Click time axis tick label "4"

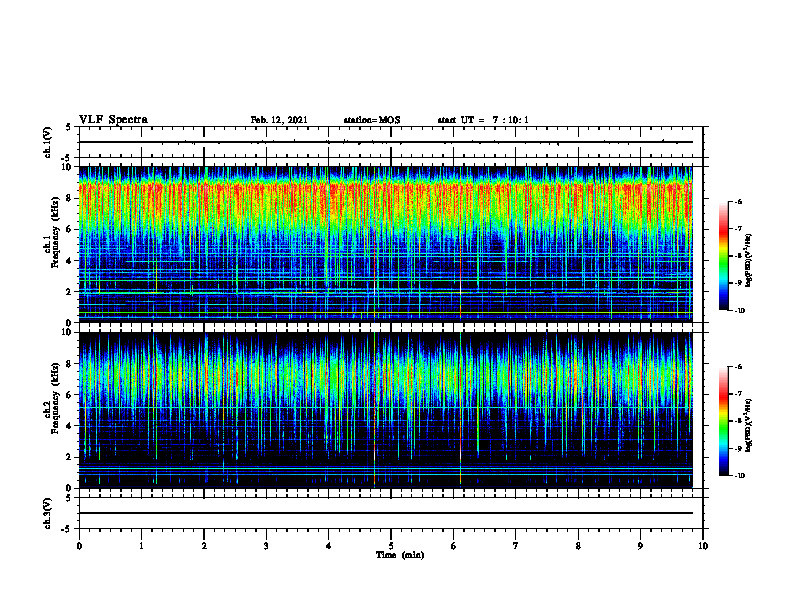click(x=329, y=546)
